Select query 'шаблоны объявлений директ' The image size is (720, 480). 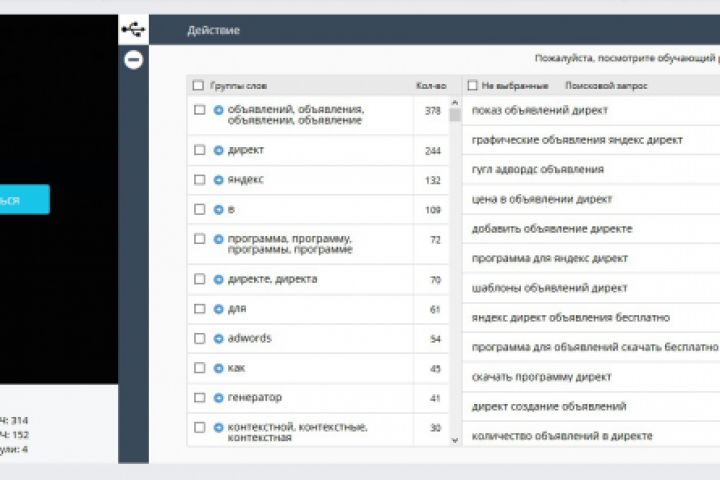point(549,288)
